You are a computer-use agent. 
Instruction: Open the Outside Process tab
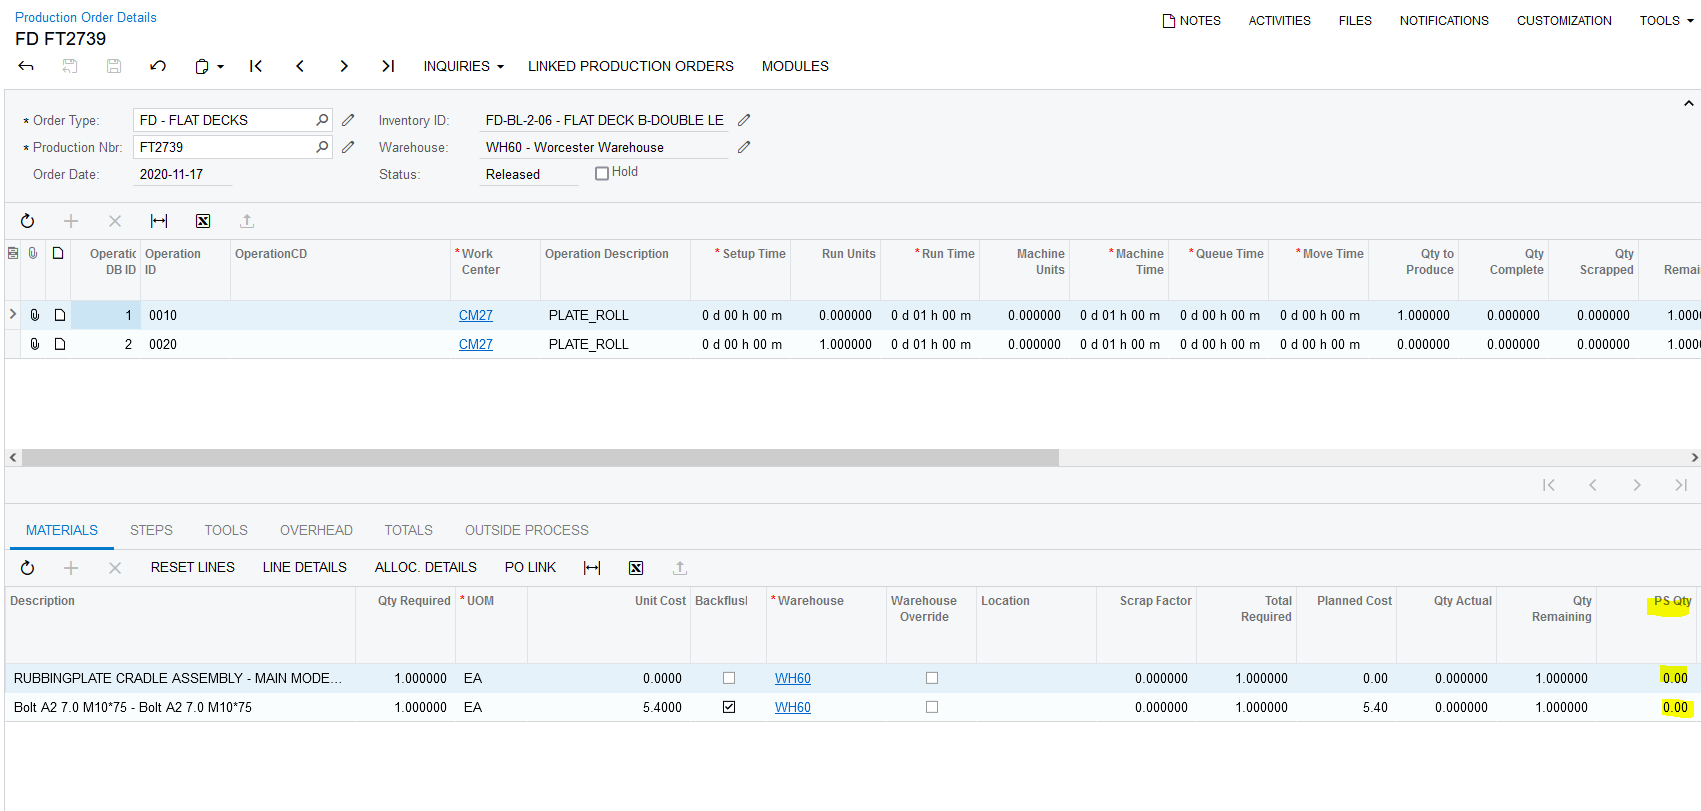[x=526, y=530]
